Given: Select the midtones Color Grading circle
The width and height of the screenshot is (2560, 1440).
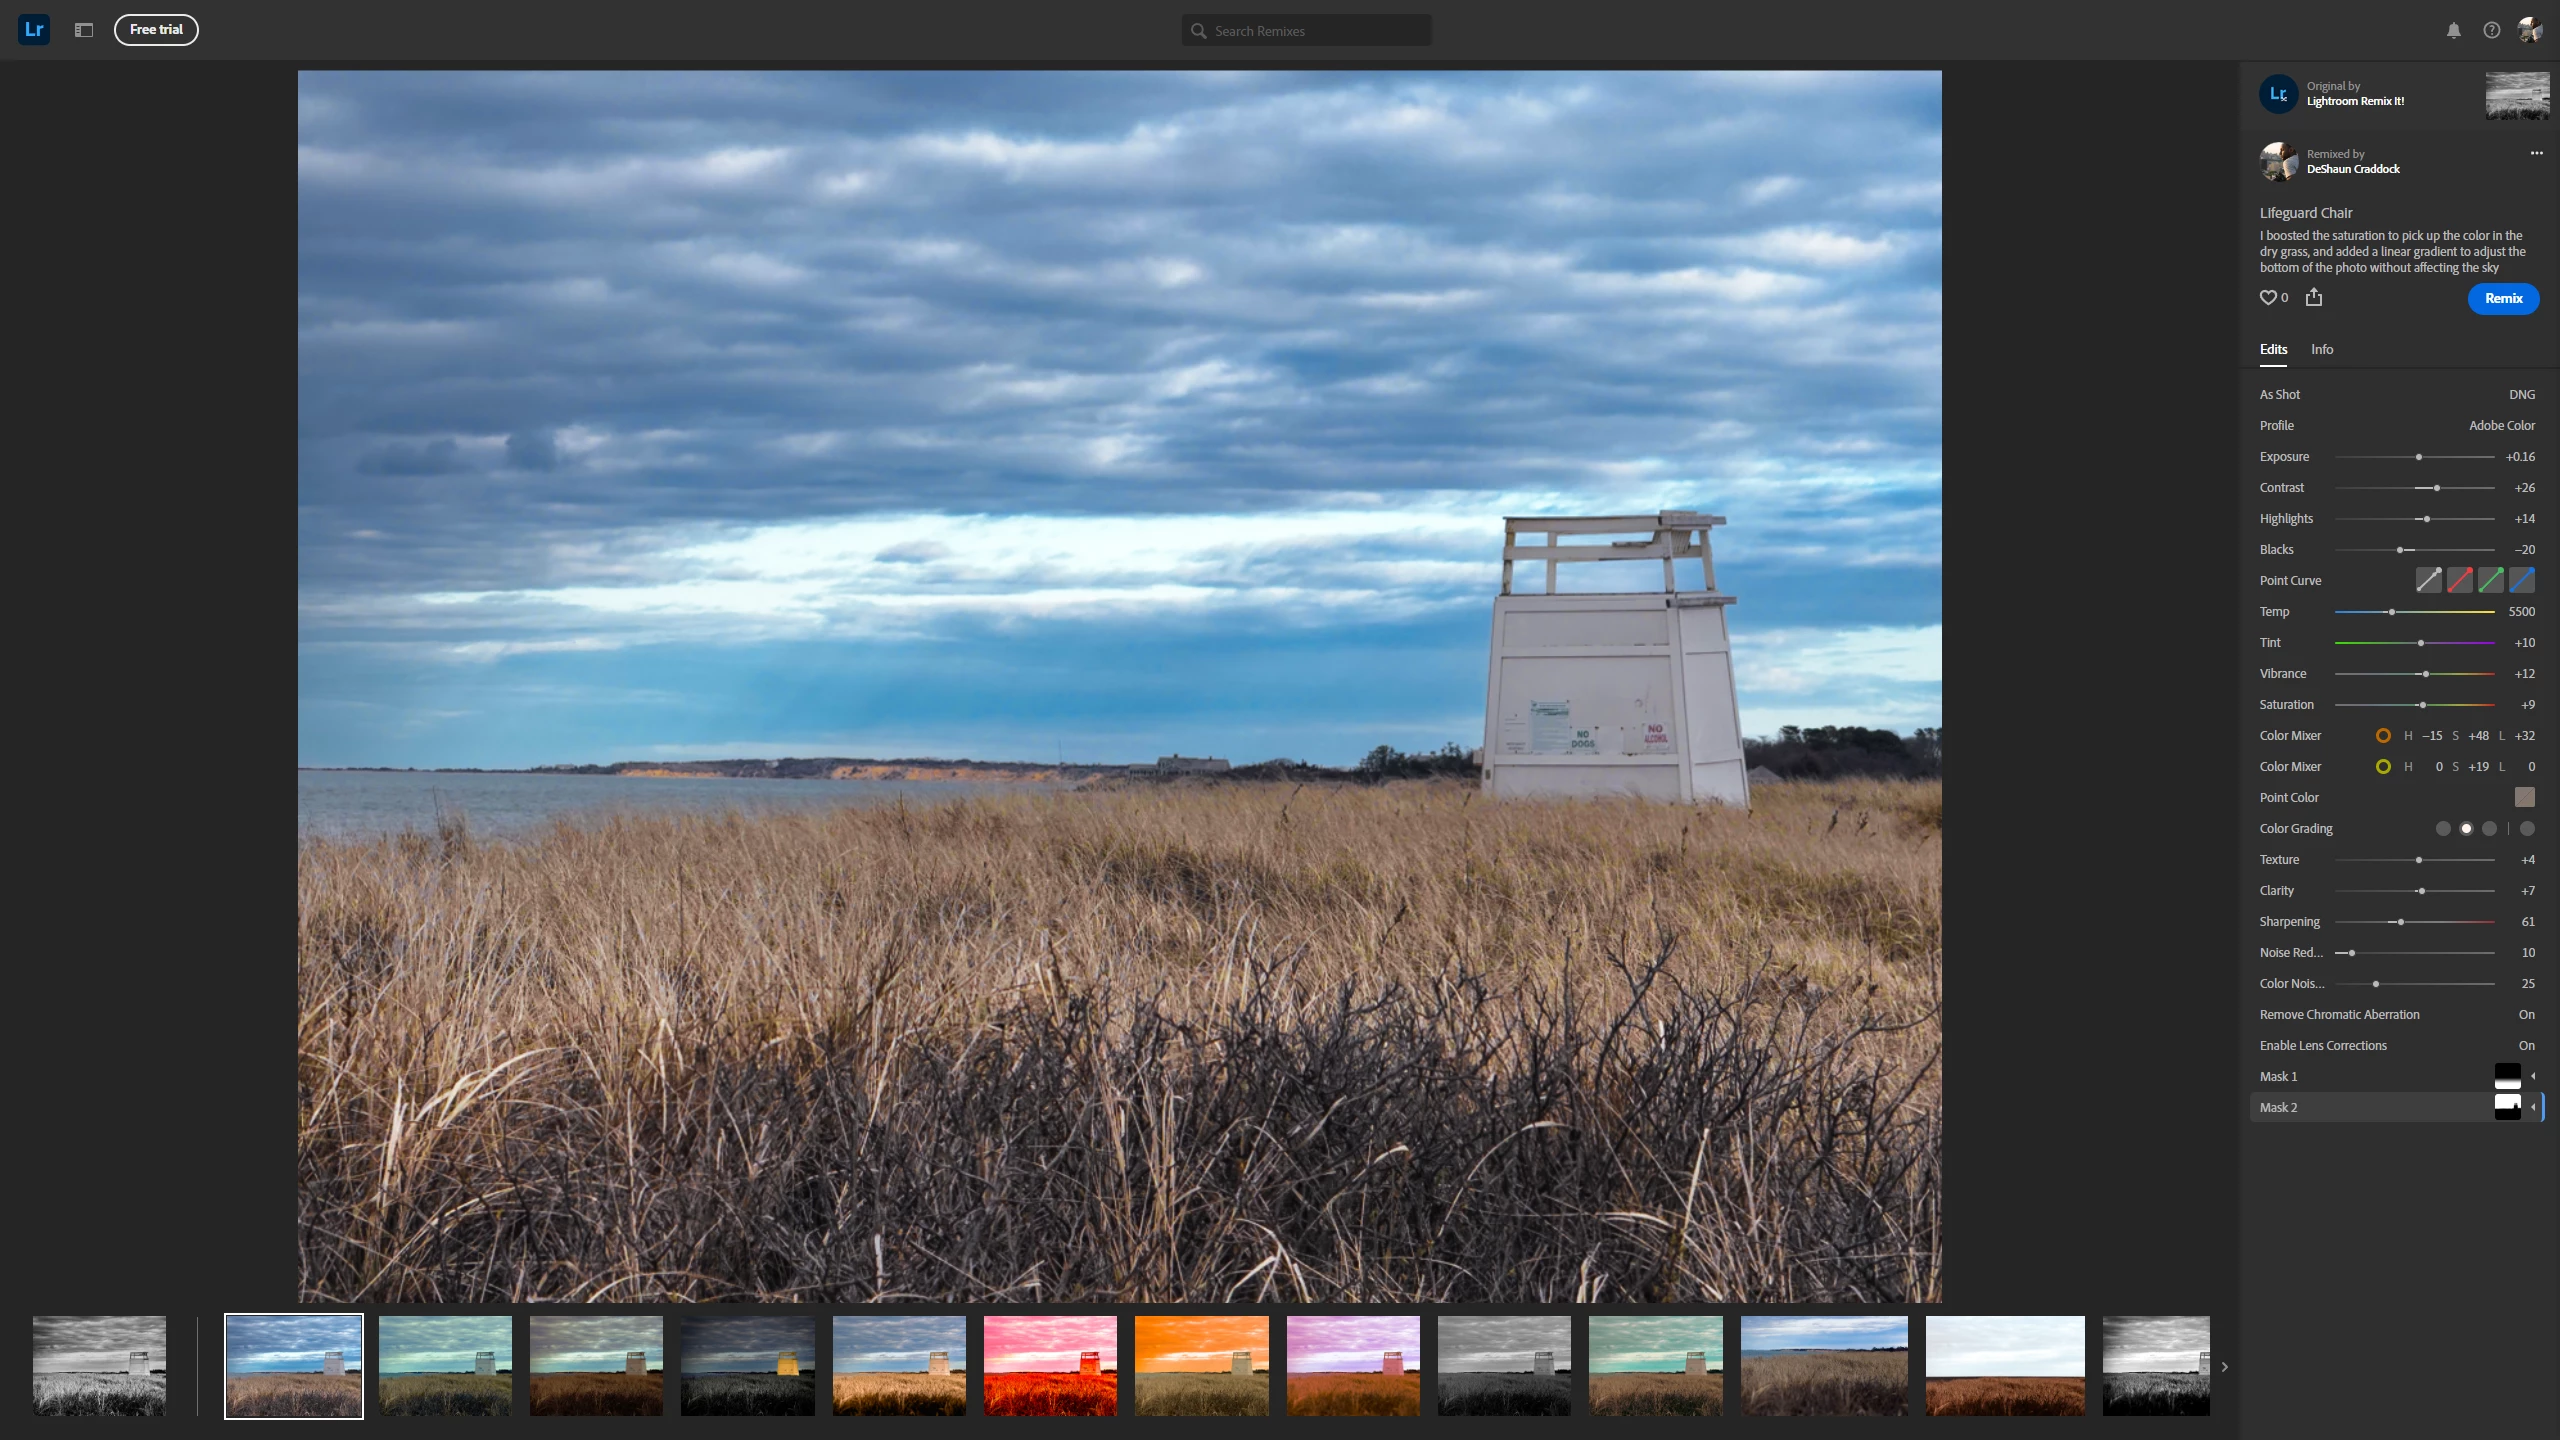Looking at the screenshot, I should [x=2466, y=828].
